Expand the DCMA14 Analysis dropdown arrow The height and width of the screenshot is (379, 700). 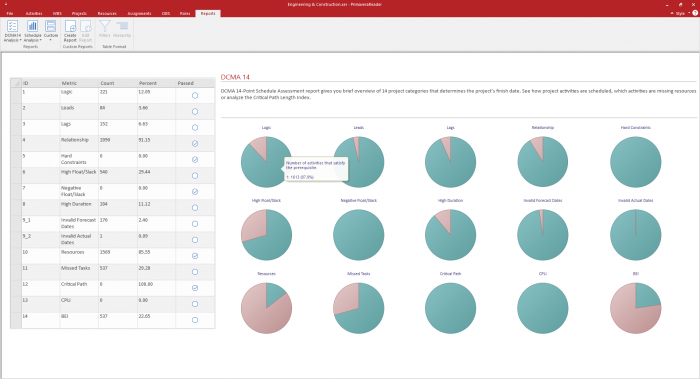pyautogui.click(x=20, y=40)
